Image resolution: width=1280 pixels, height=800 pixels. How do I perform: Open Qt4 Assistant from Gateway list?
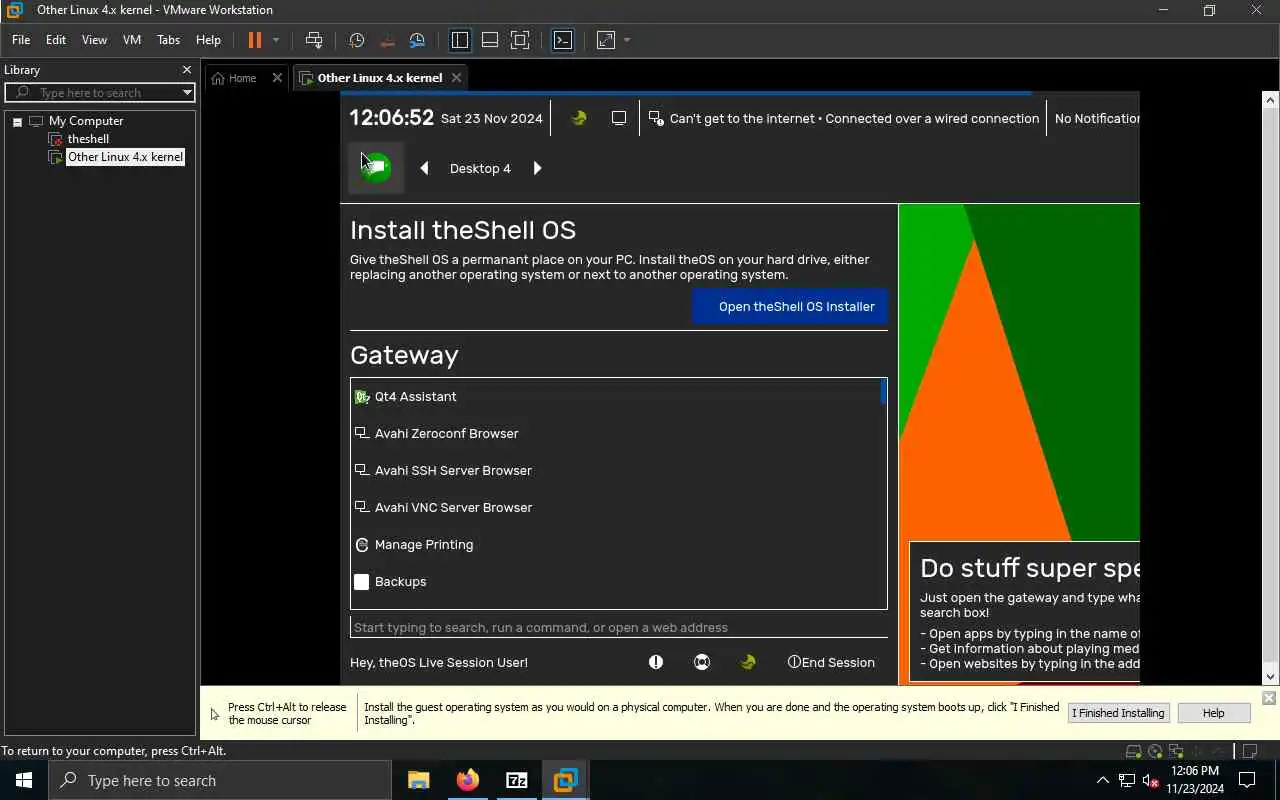pyautogui.click(x=616, y=397)
